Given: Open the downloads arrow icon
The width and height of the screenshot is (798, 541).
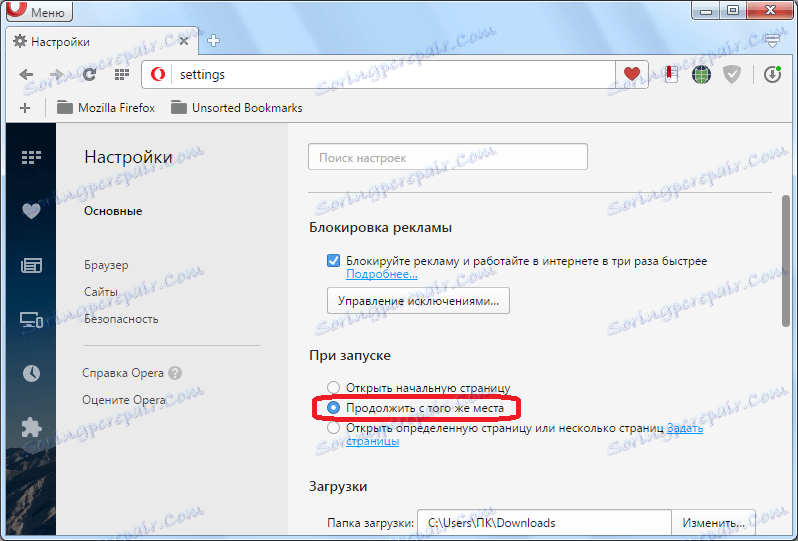Looking at the screenshot, I should click(772, 74).
